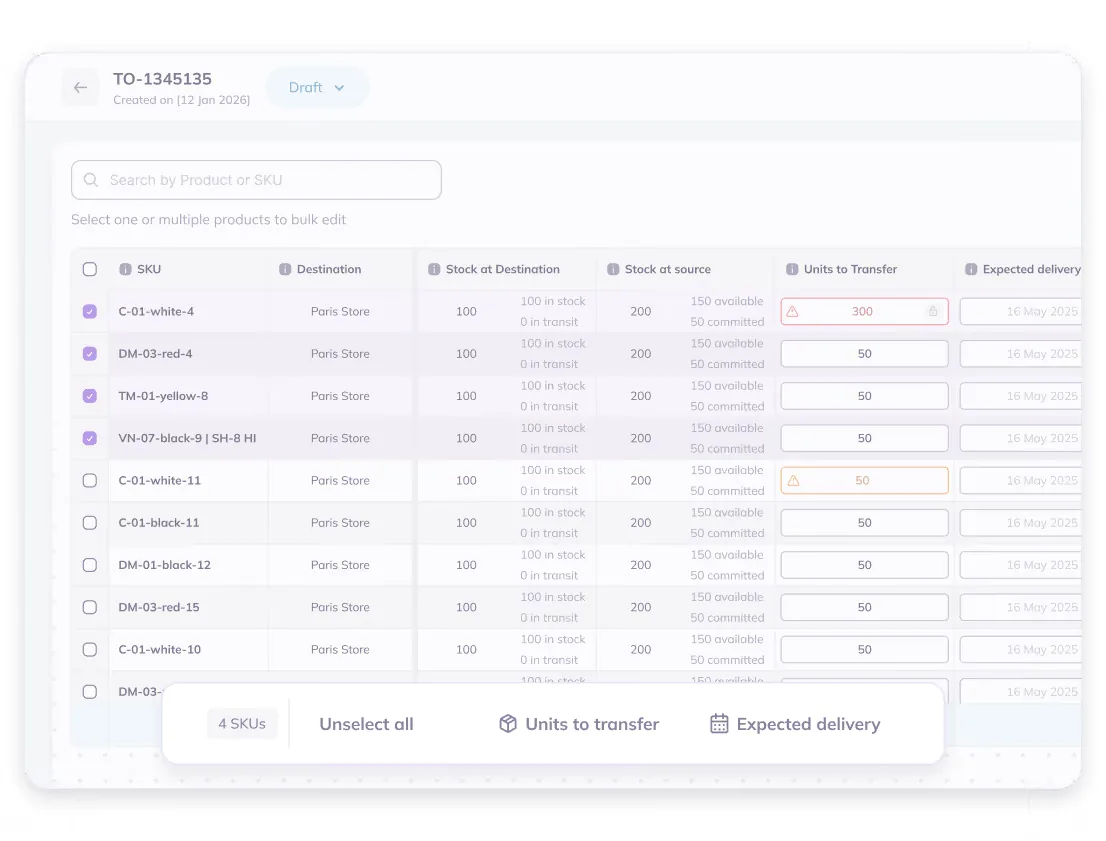Check the C-01-white-10 row checkbox
The image size is (1106, 841).
coord(90,650)
